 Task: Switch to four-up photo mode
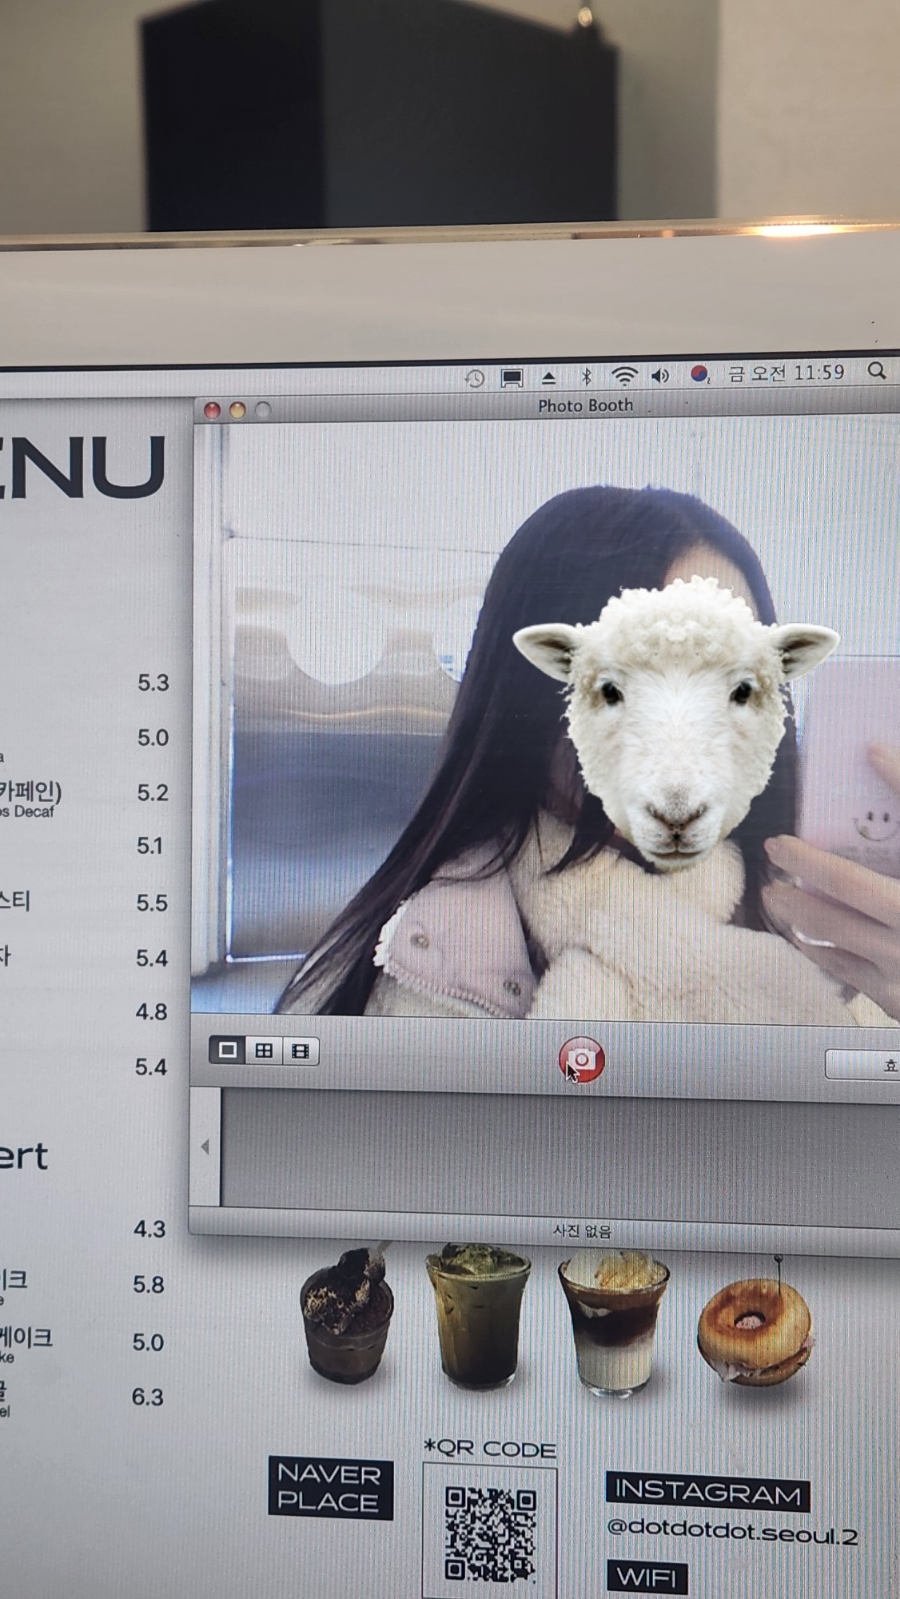pyautogui.click(x=264, y=1051)
